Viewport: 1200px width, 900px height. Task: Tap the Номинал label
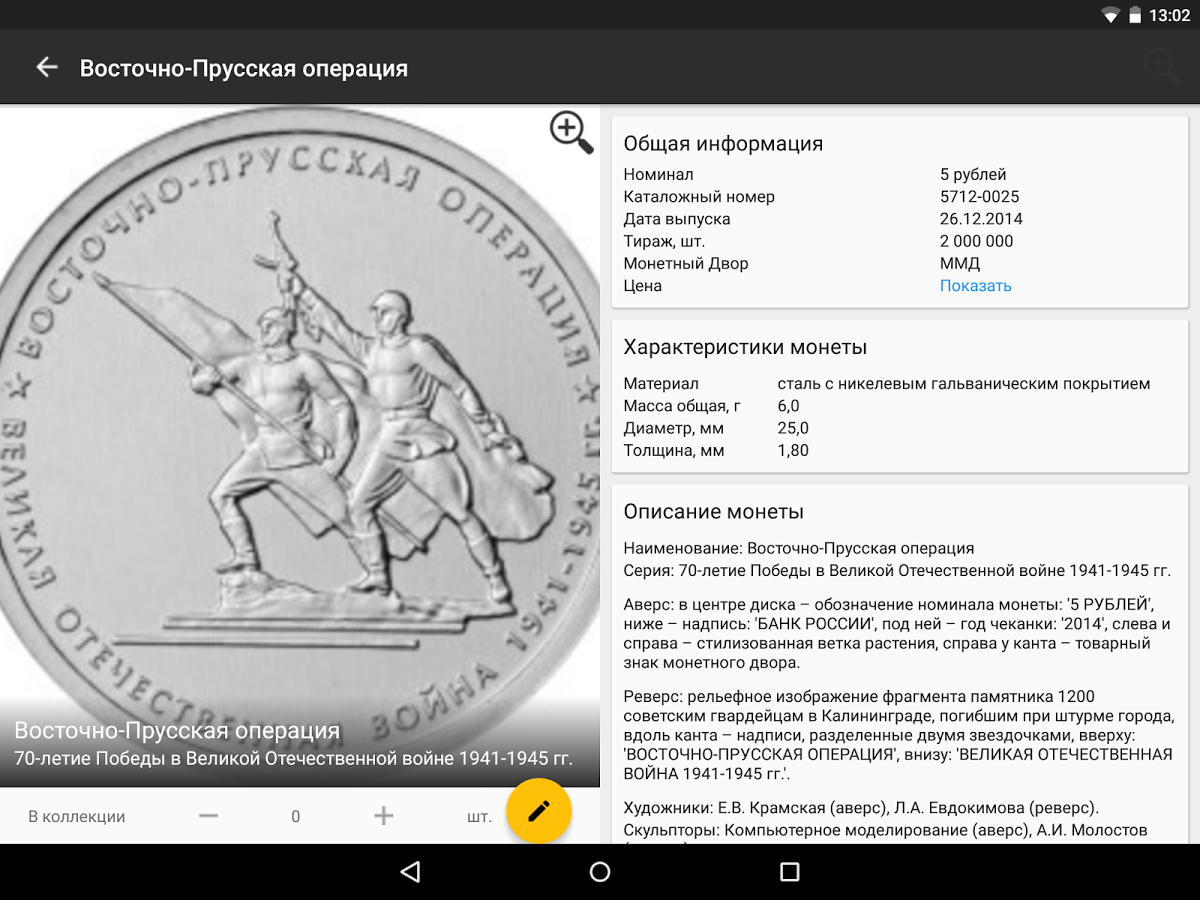coord(658,174)
